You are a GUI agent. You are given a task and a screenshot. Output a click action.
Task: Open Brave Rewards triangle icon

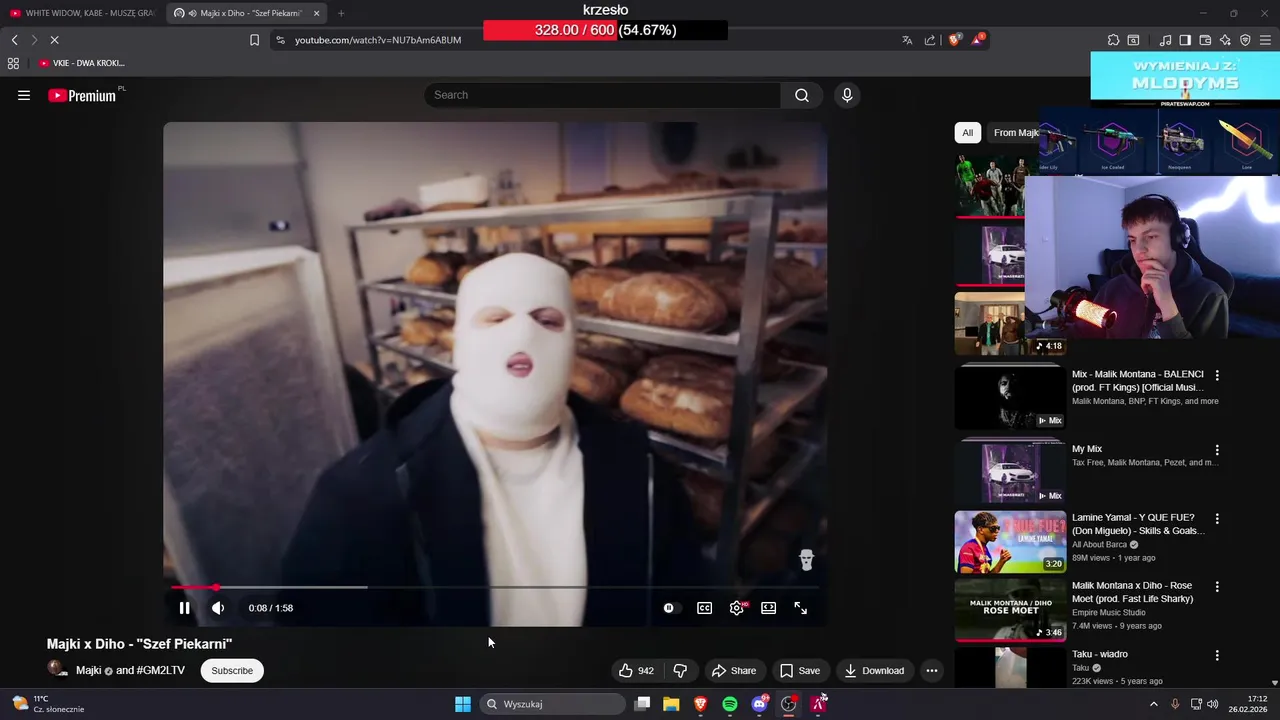(978, 40)
